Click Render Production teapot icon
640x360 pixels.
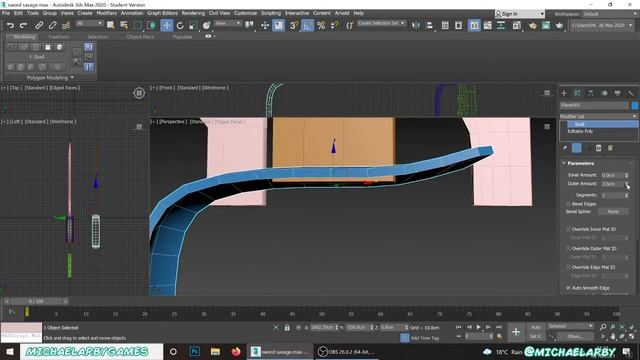pos(559,25)
